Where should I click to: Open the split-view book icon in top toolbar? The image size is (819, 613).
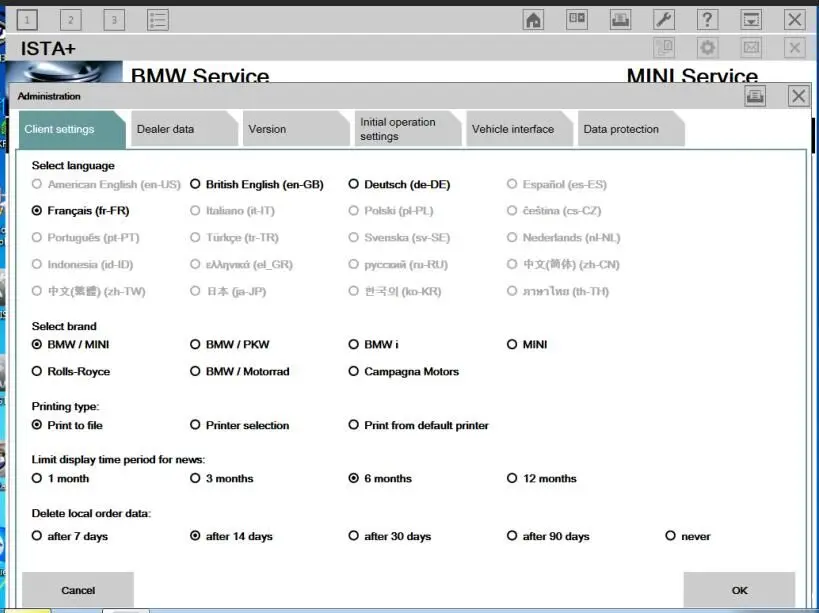(577, 20)
